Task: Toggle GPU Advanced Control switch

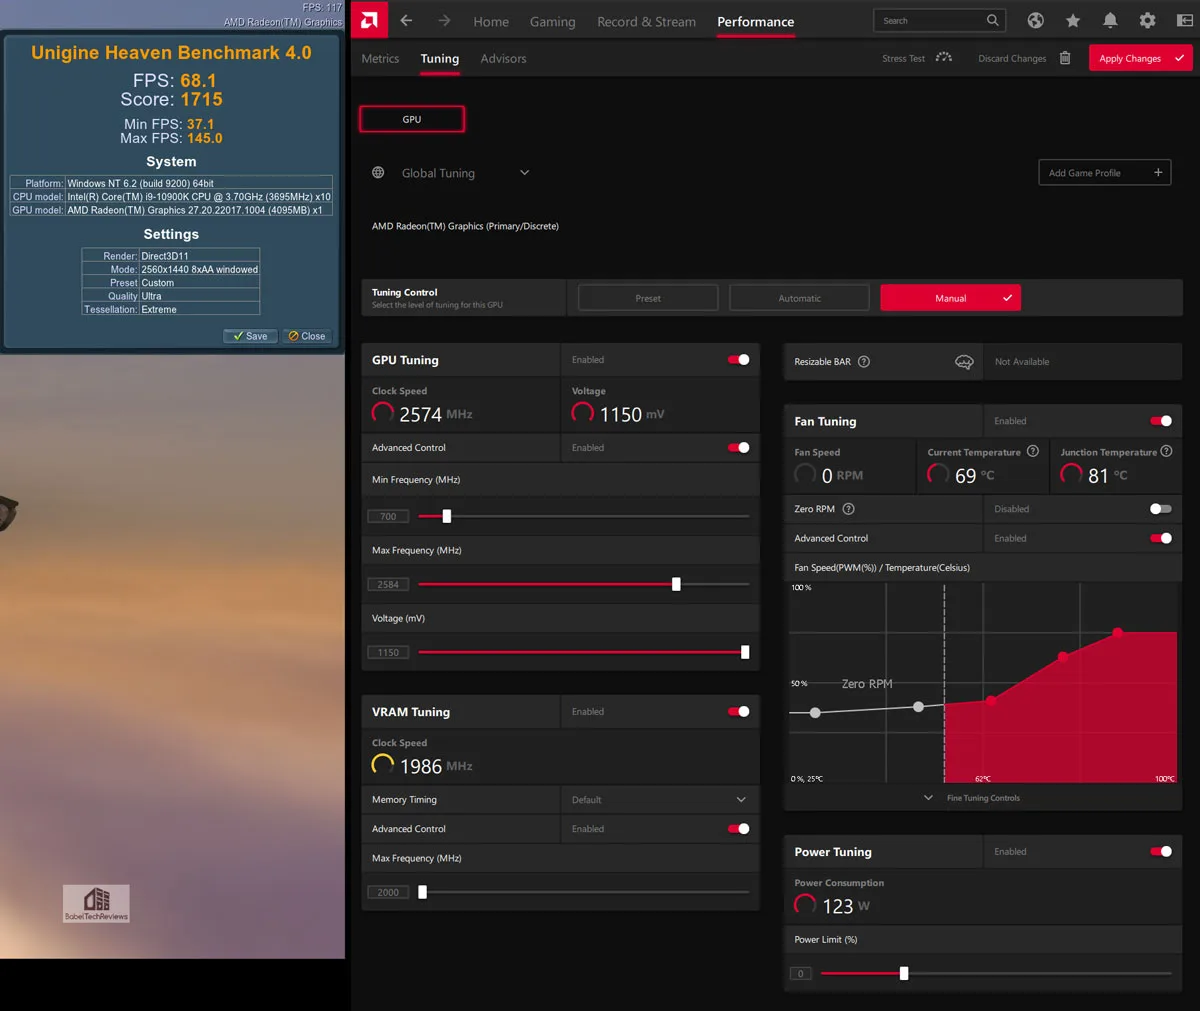Action: (739, 448)
